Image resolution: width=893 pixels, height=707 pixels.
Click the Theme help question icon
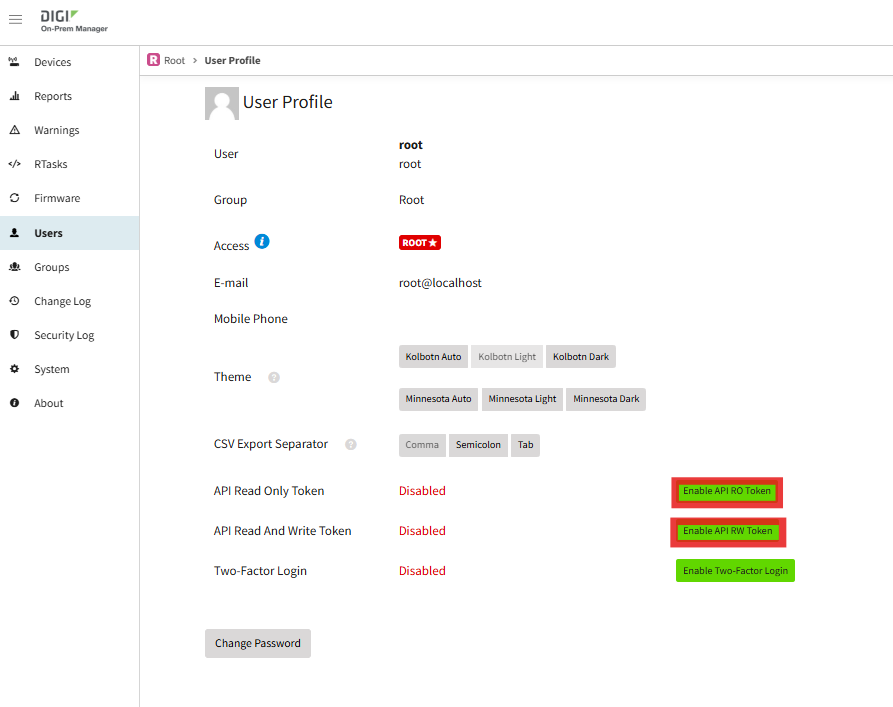point(274,377)
